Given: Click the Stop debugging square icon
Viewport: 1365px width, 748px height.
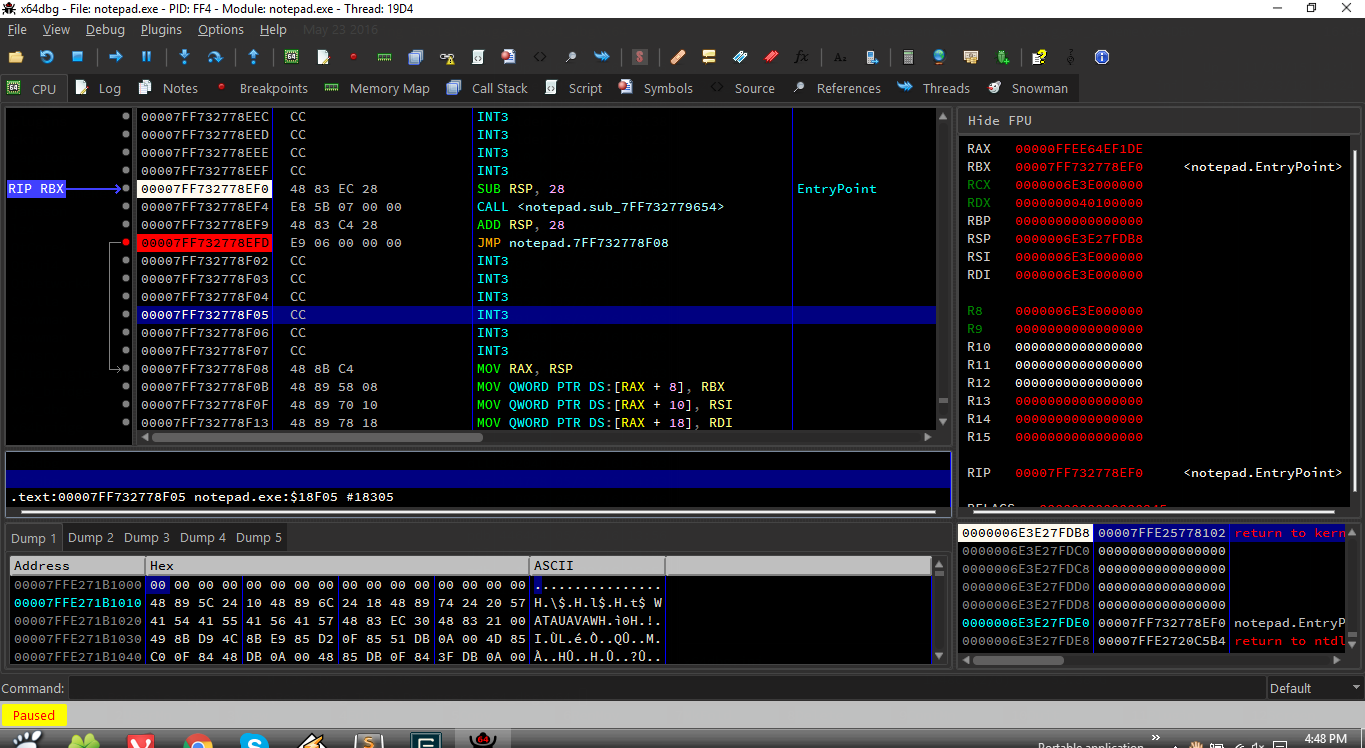Looking at the screenshot, I should click(x=77, y=57).
